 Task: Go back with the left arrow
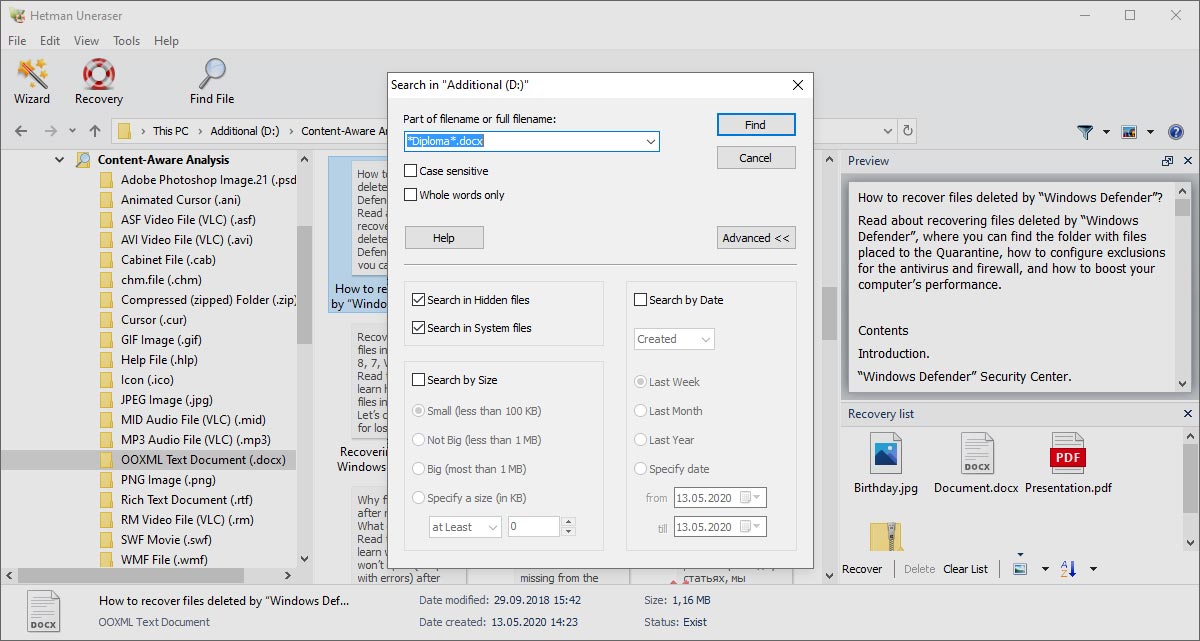point(22,131)
